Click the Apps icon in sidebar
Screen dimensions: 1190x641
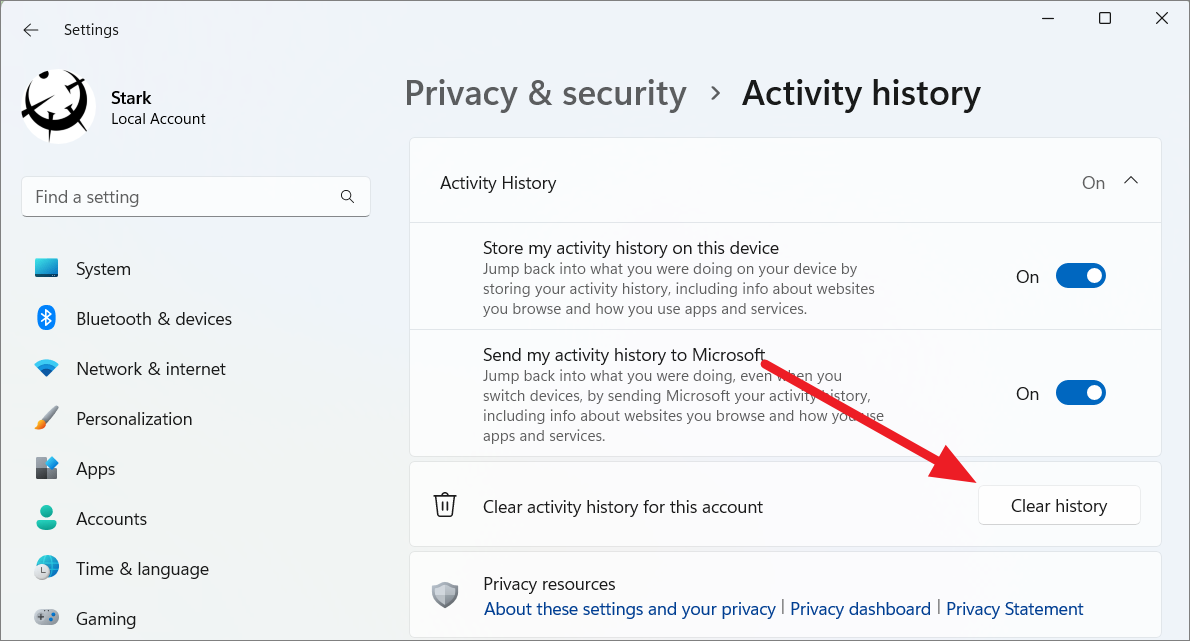coord(46,468)
